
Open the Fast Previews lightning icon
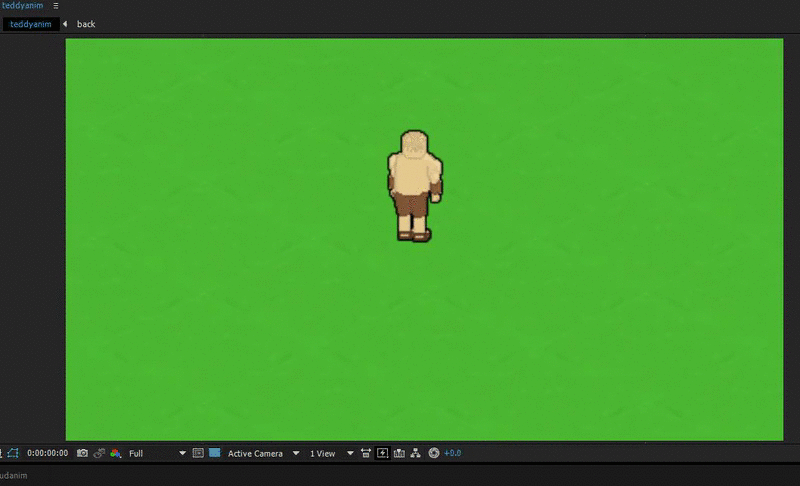tap(382, 453)
